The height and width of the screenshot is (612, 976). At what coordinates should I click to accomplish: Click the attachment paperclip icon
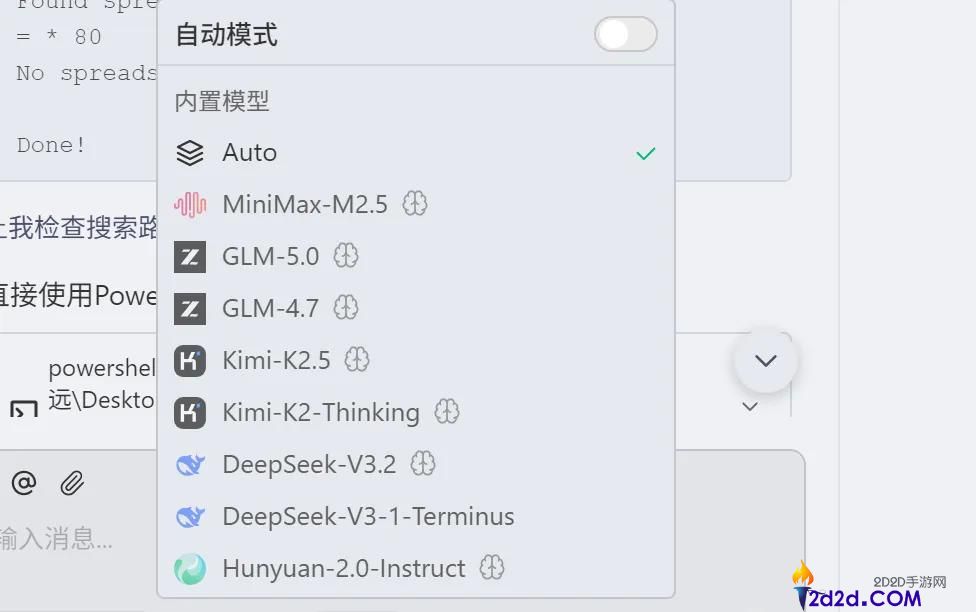coord(71,483)
